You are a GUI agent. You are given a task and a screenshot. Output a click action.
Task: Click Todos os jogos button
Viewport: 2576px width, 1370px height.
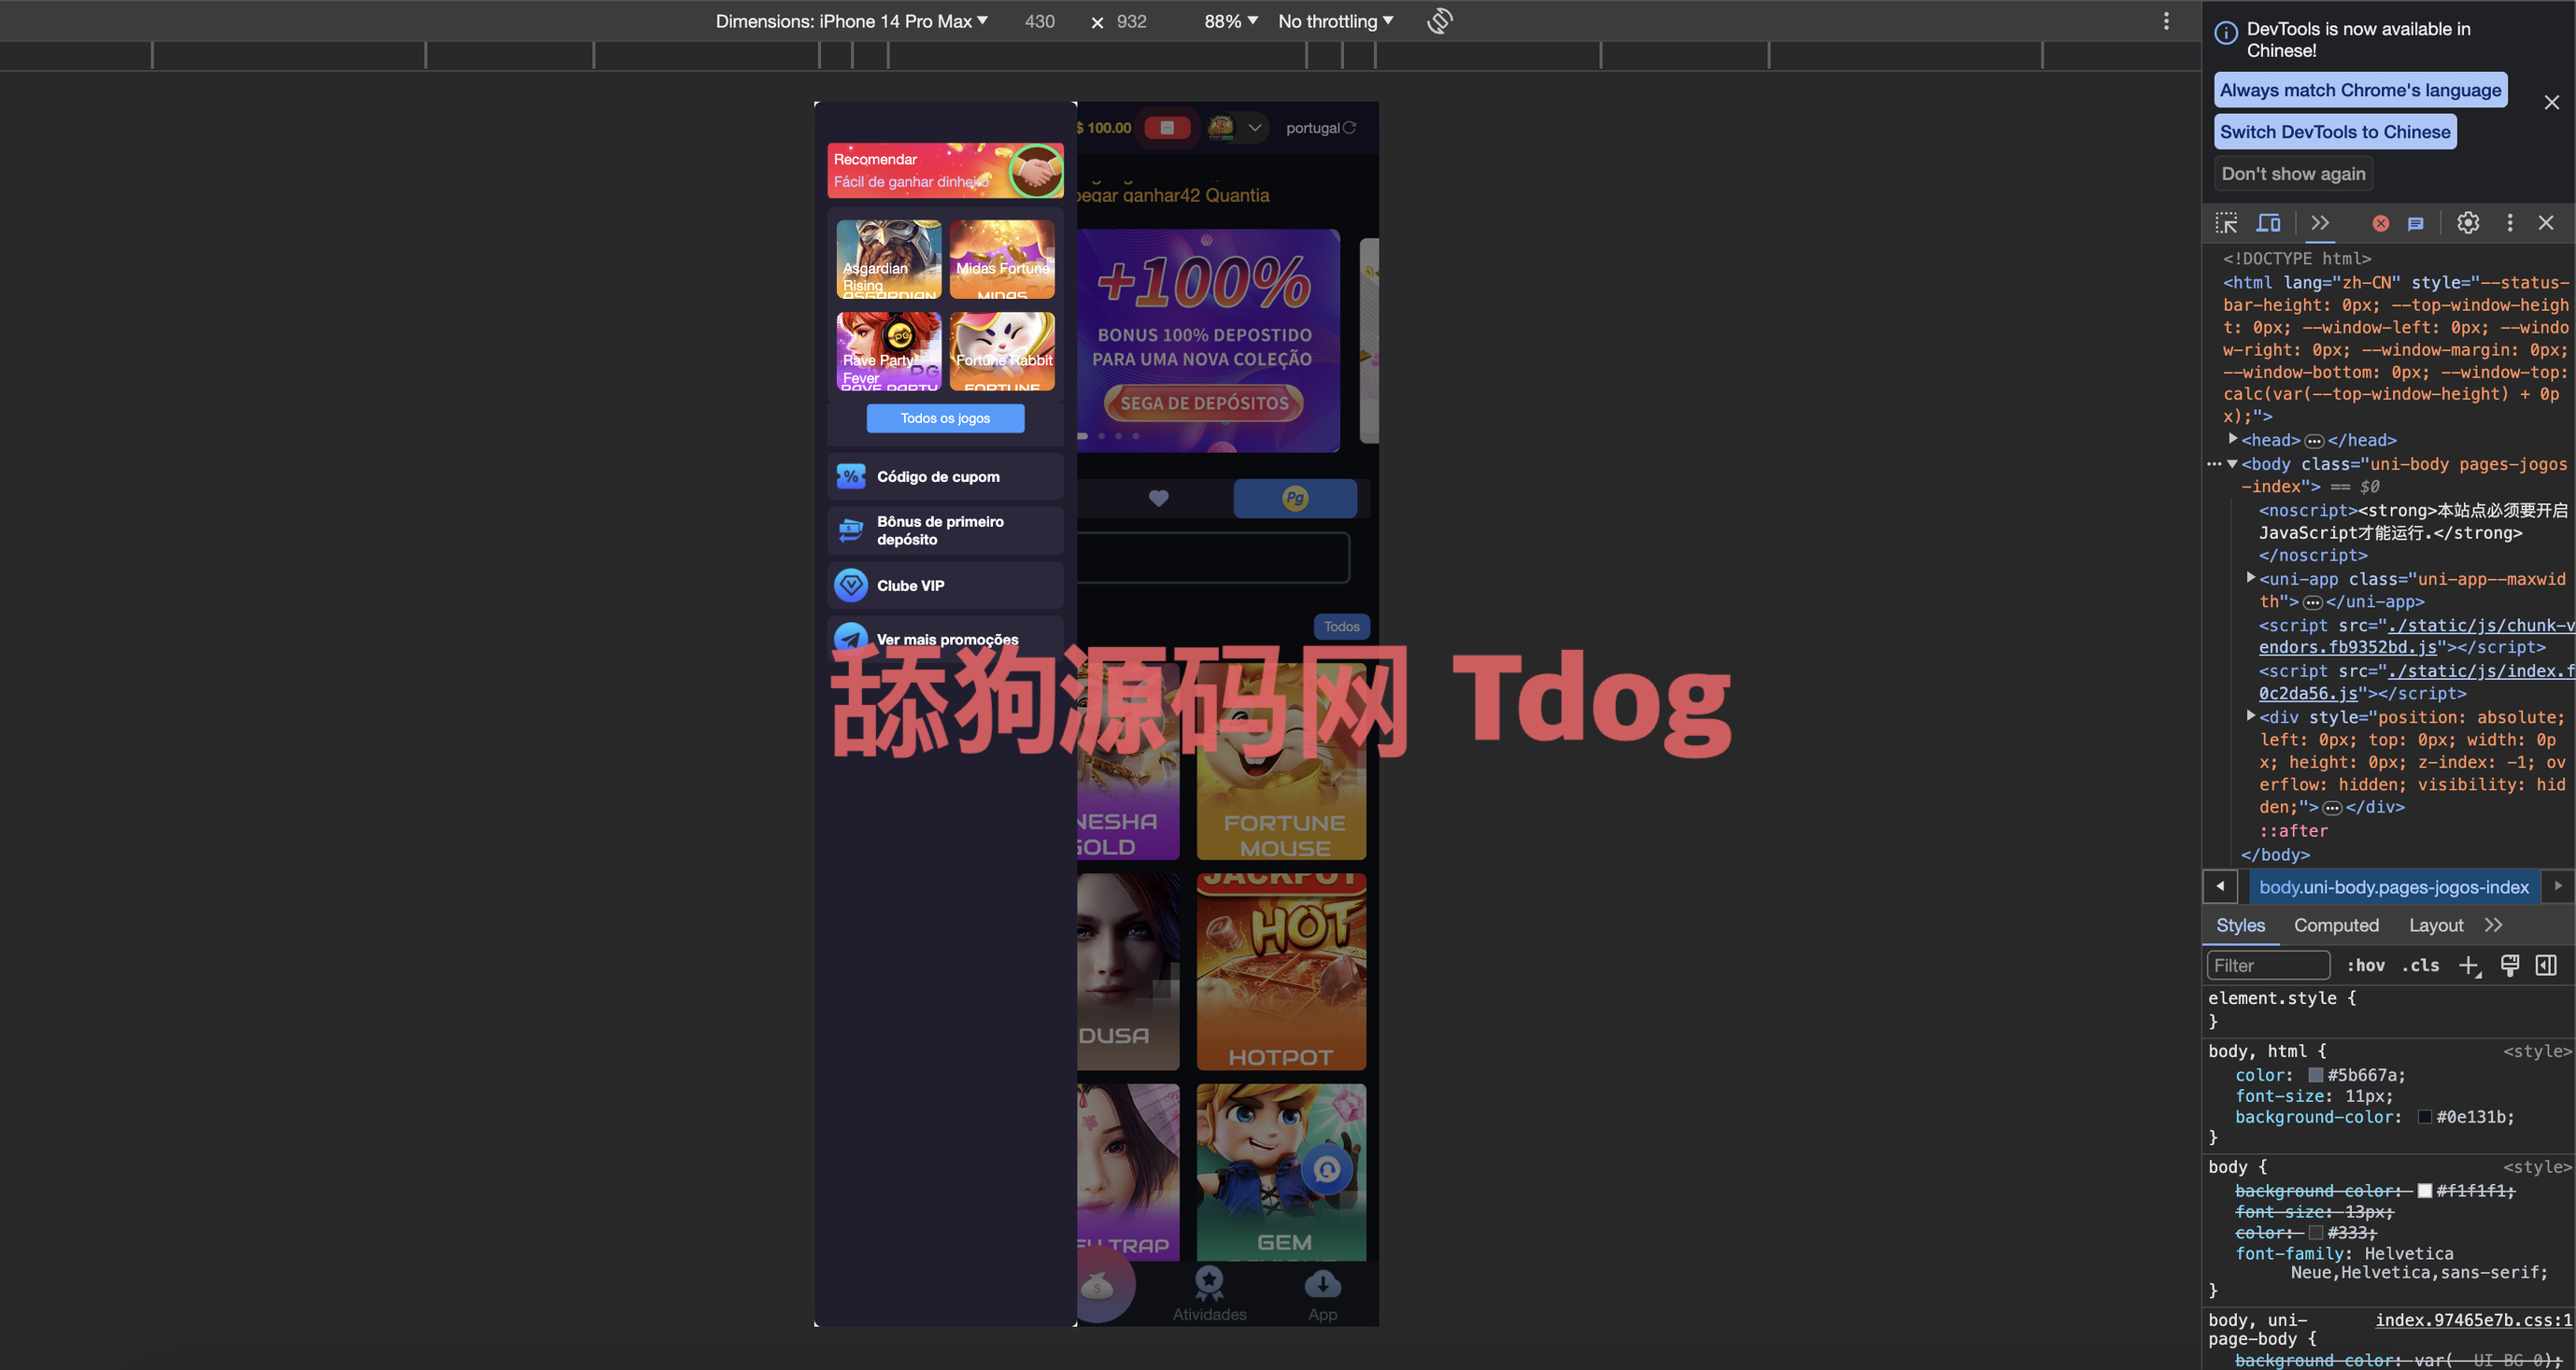(x=945, y=418)
